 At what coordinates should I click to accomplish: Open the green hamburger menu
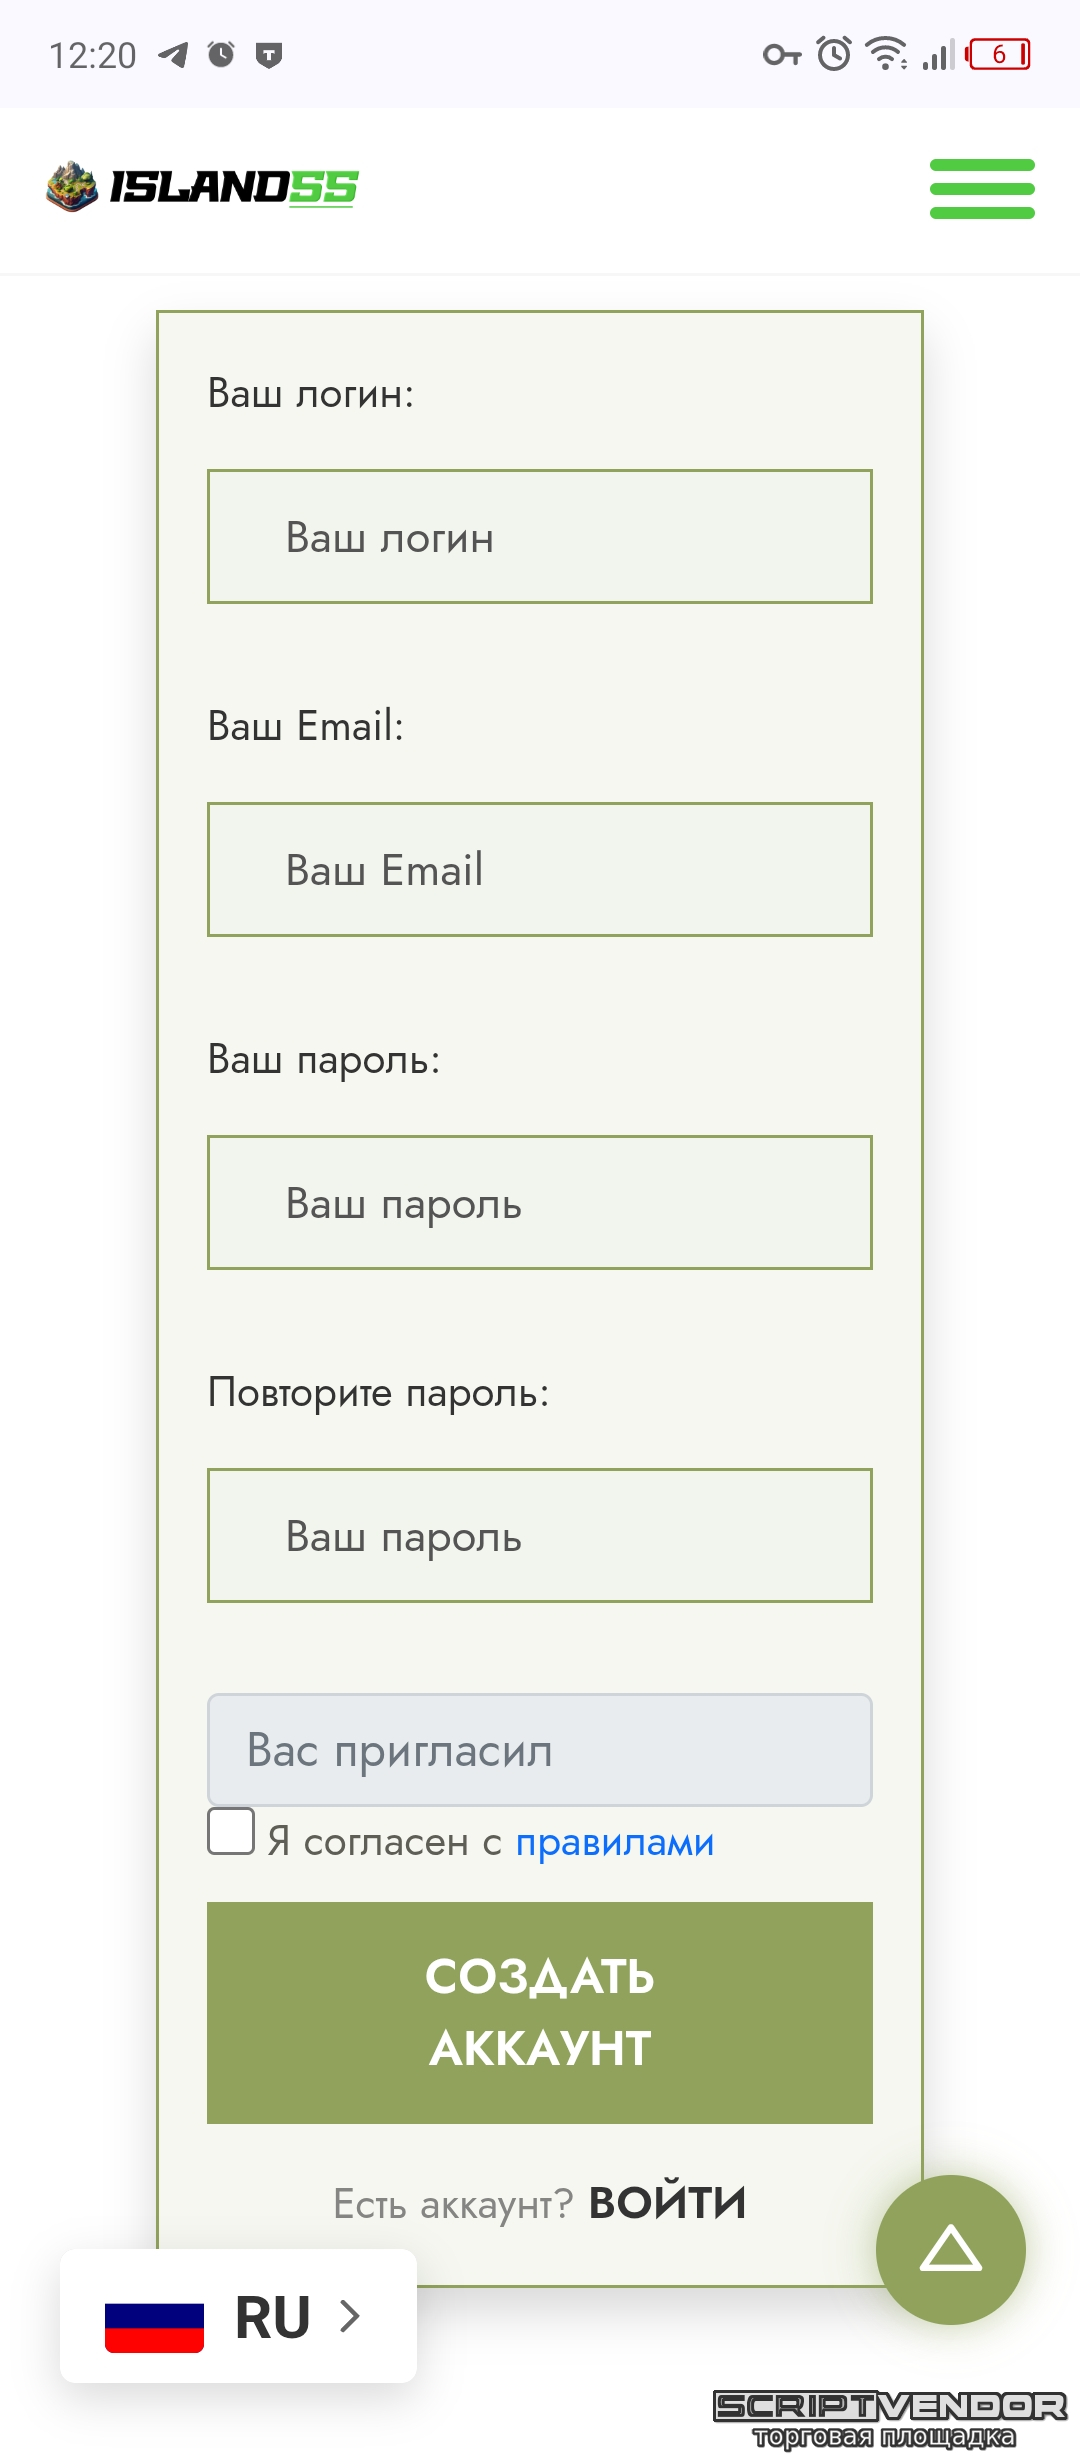[x=982, y=188]
